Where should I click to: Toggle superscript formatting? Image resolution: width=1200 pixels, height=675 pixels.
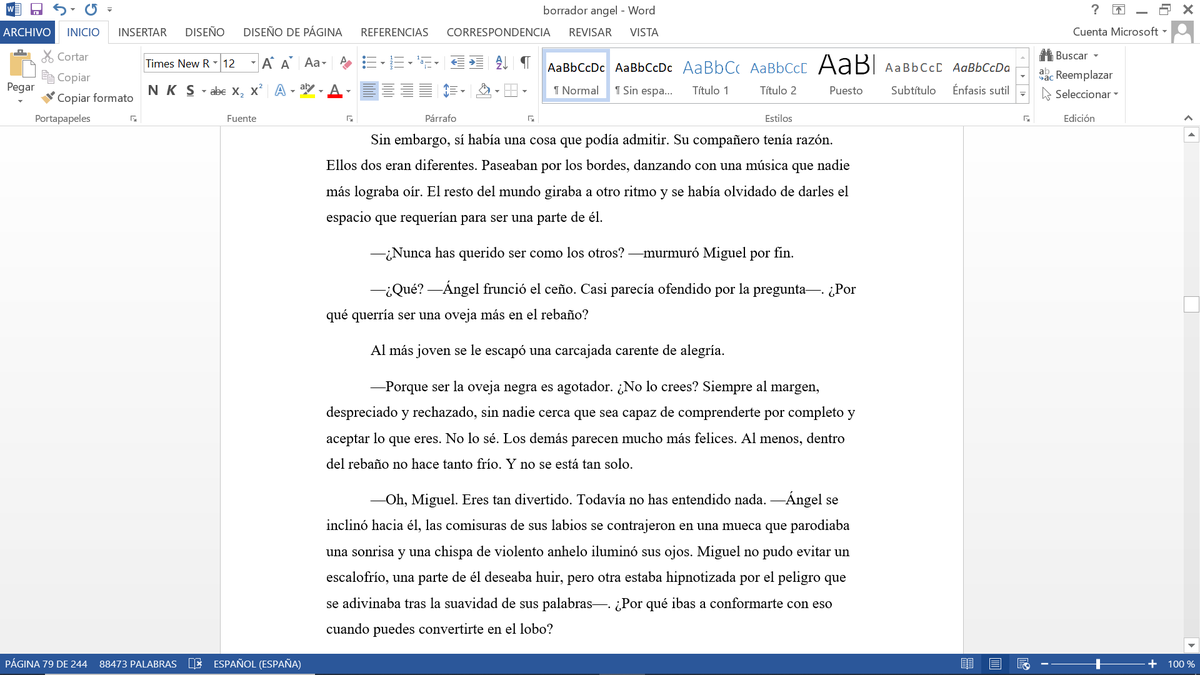pyautogui.click(x=256, y=90)
